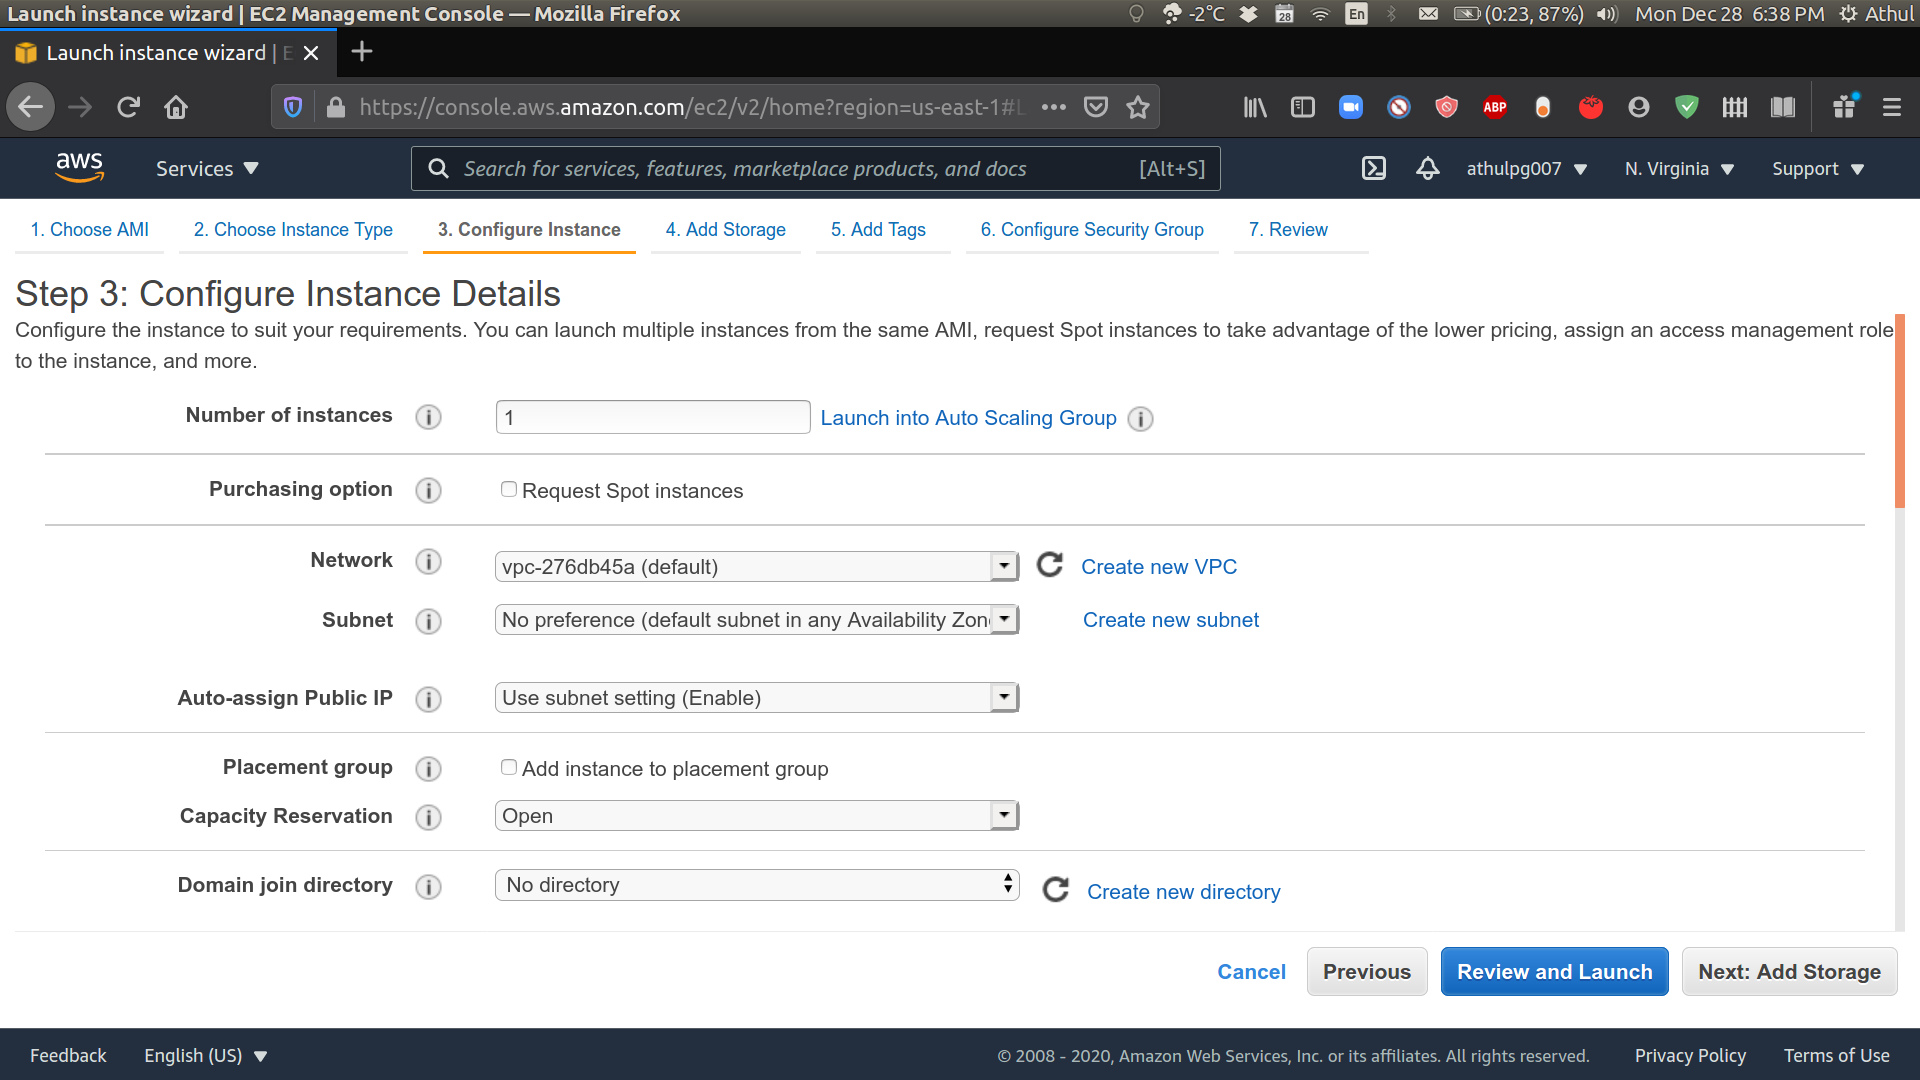Expand the Network VPC dropdown
The width and height of the screenshot is (1920, 1080).
click(1007, 567)
